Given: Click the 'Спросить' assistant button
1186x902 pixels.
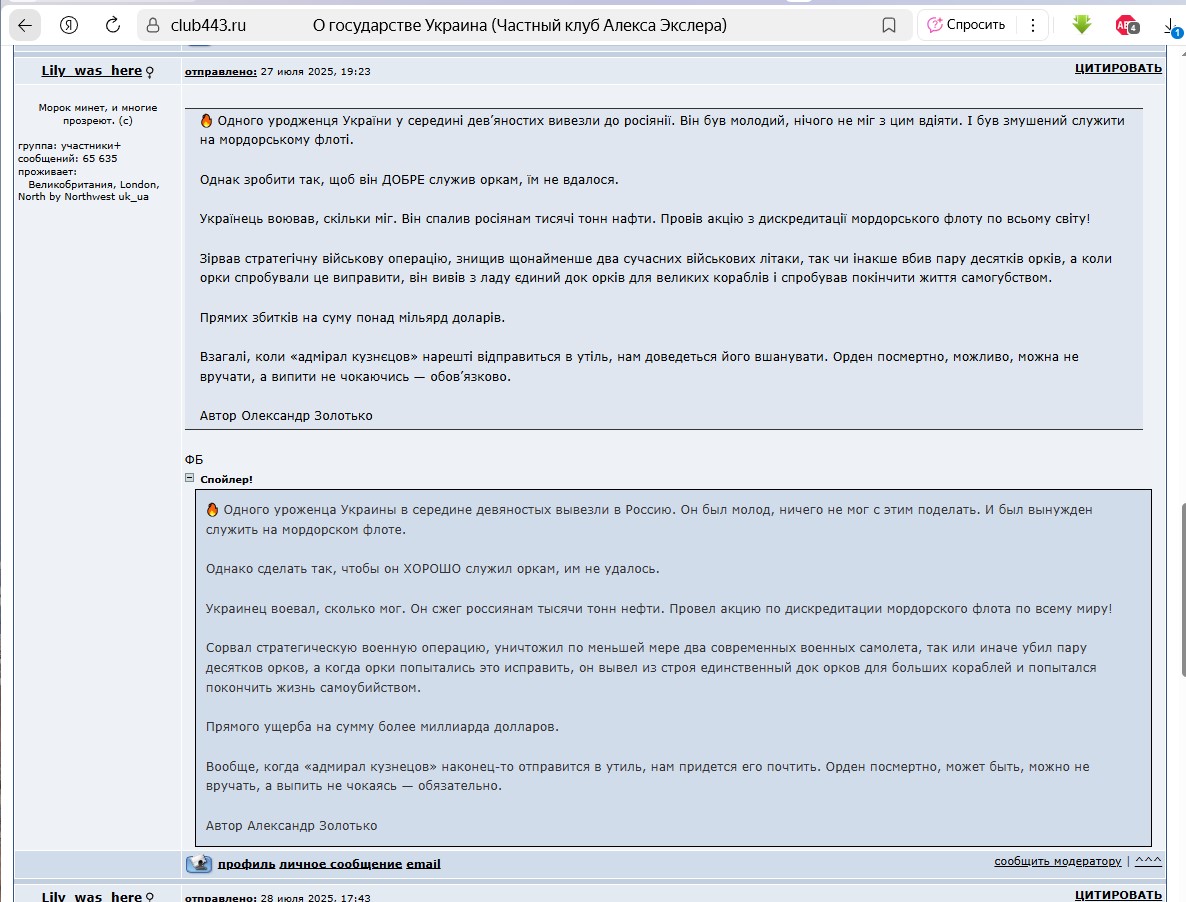Looking at the screenshot, I should click(966, 25).
